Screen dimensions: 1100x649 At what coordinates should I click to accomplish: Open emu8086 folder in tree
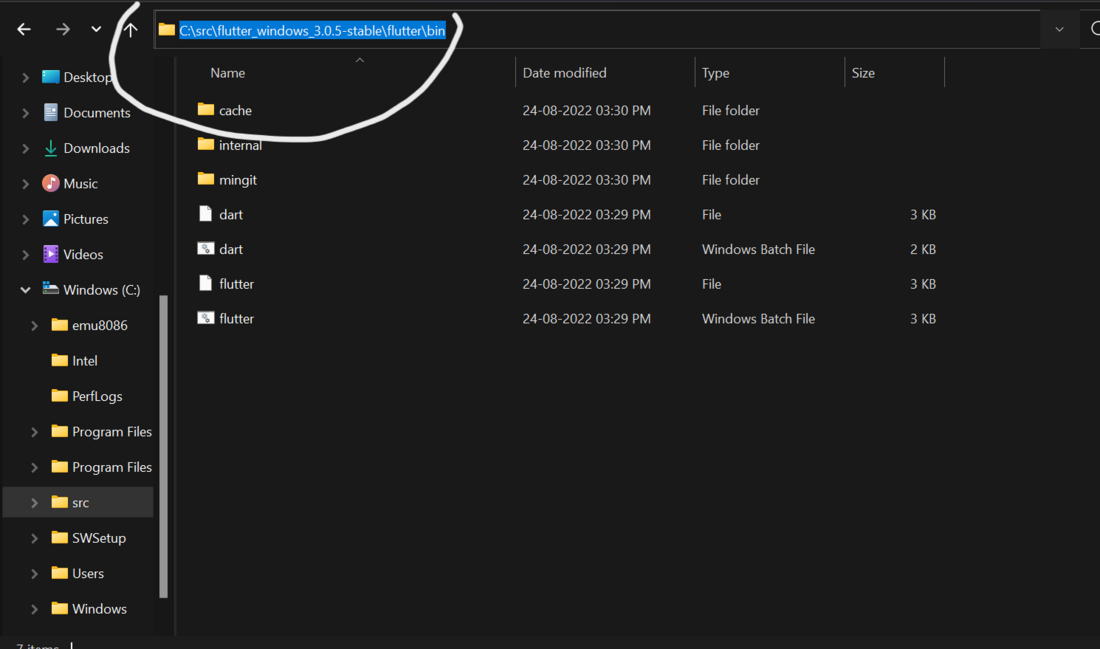point(100,325)
